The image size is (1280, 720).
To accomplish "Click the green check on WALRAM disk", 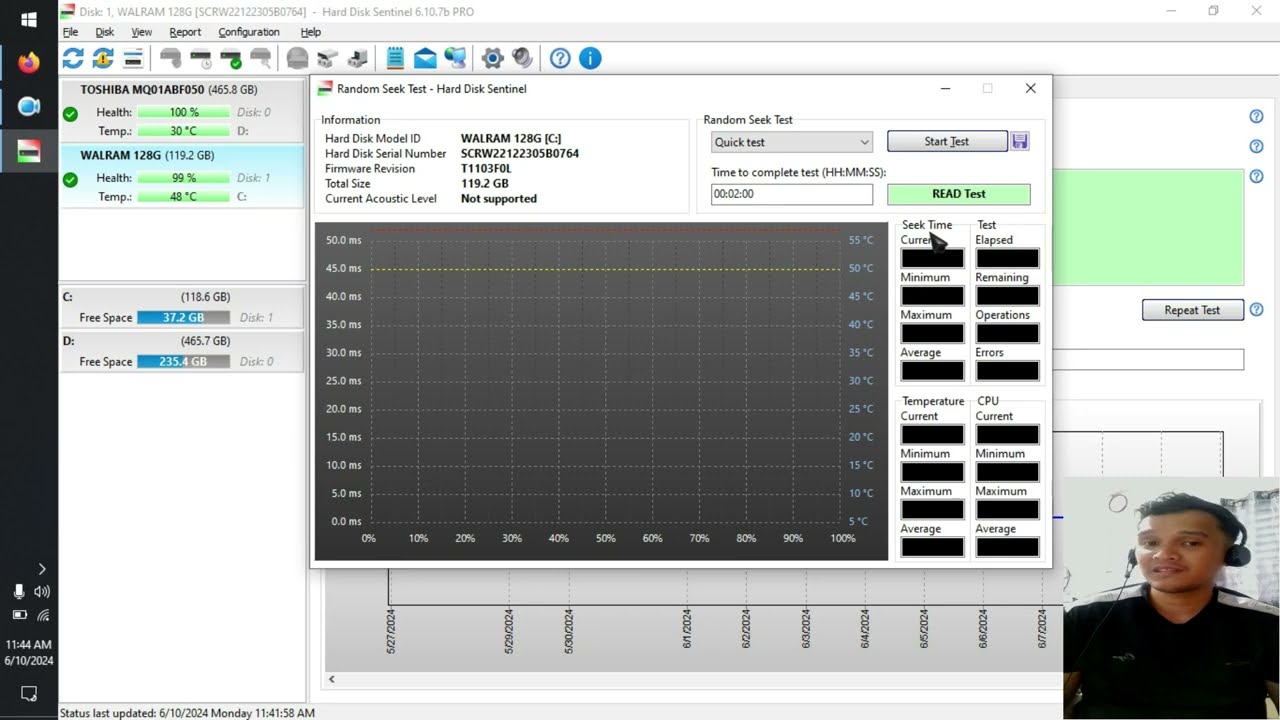I will click(x=70, y=180).
